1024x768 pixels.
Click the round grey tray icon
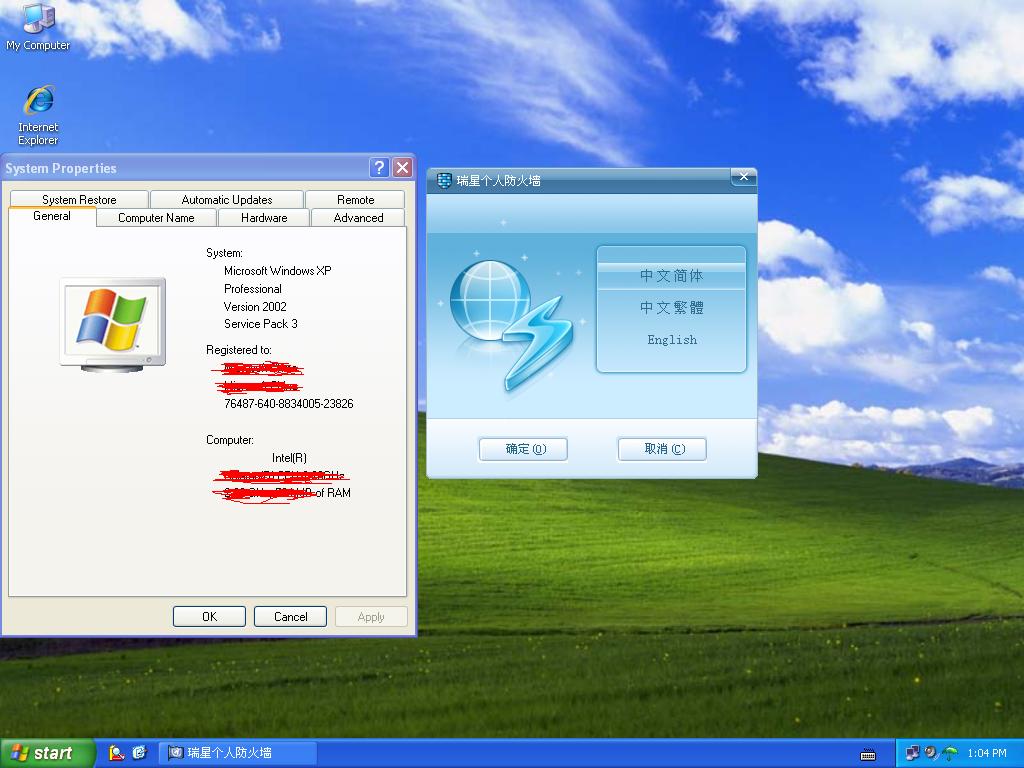pyautogui.click(x=931, y=753)
